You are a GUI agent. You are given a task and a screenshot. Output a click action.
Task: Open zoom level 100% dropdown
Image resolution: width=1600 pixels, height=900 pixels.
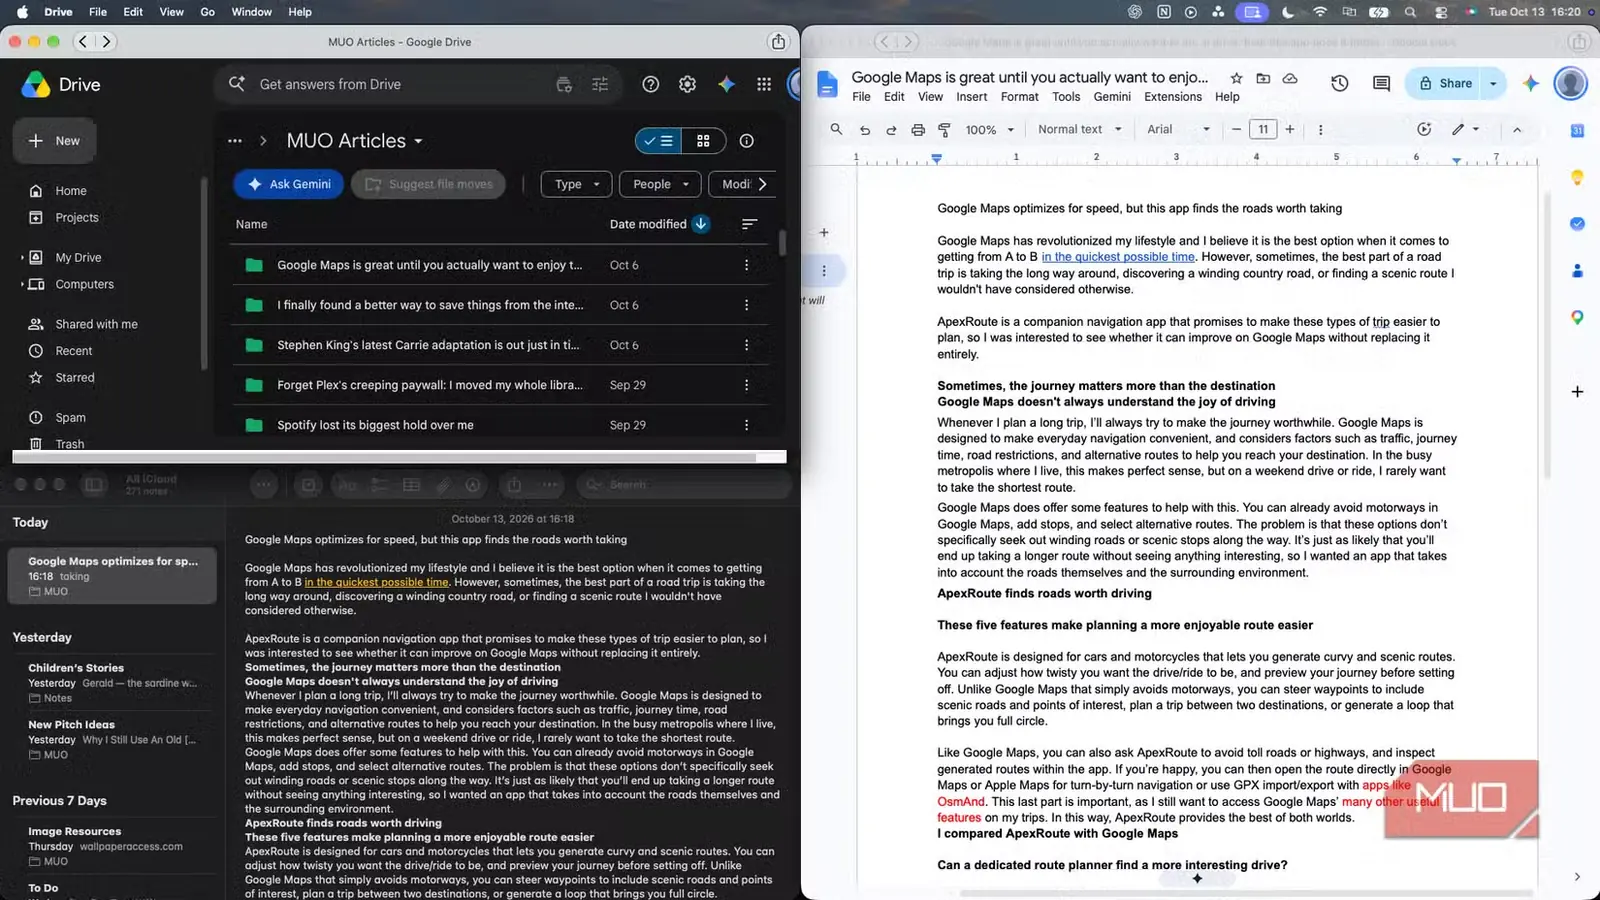pos(990,130)
